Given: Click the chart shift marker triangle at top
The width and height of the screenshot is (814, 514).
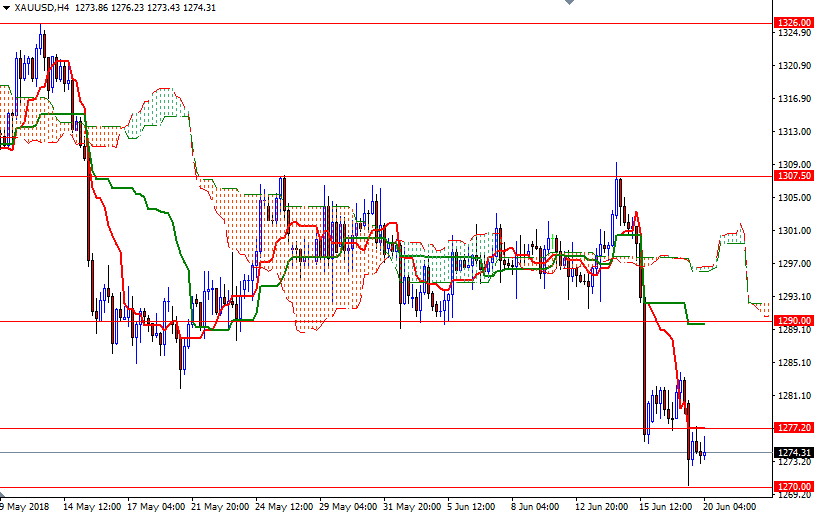Looking at the screenshot, I should tap(569, 3).
